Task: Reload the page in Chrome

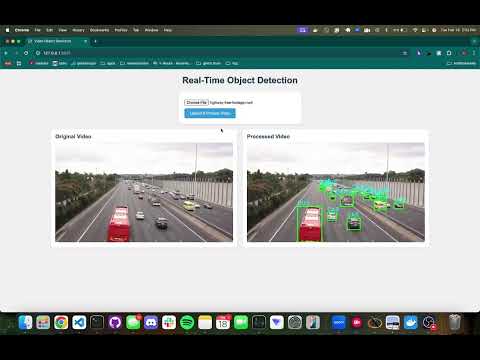Action: [26, 53]
